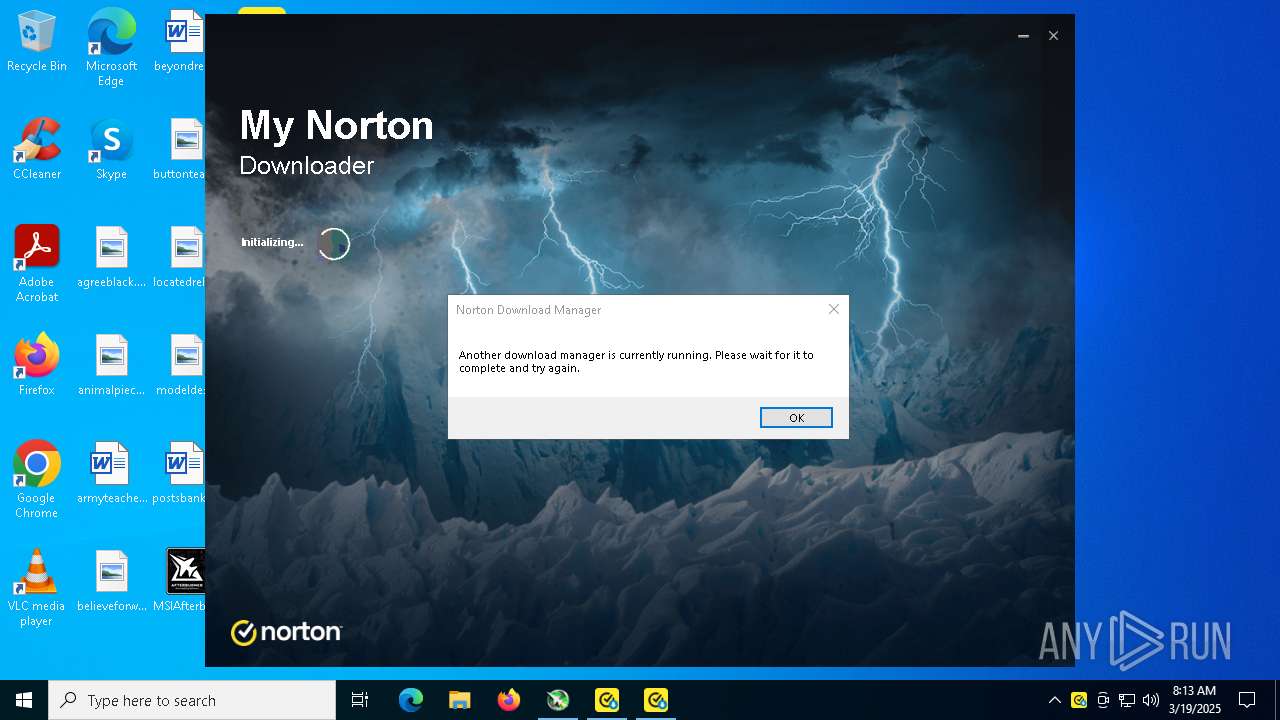Select the Skype desktop shortcut
The width and height of the screenshot is (1280, 720).
click(111, 150)
